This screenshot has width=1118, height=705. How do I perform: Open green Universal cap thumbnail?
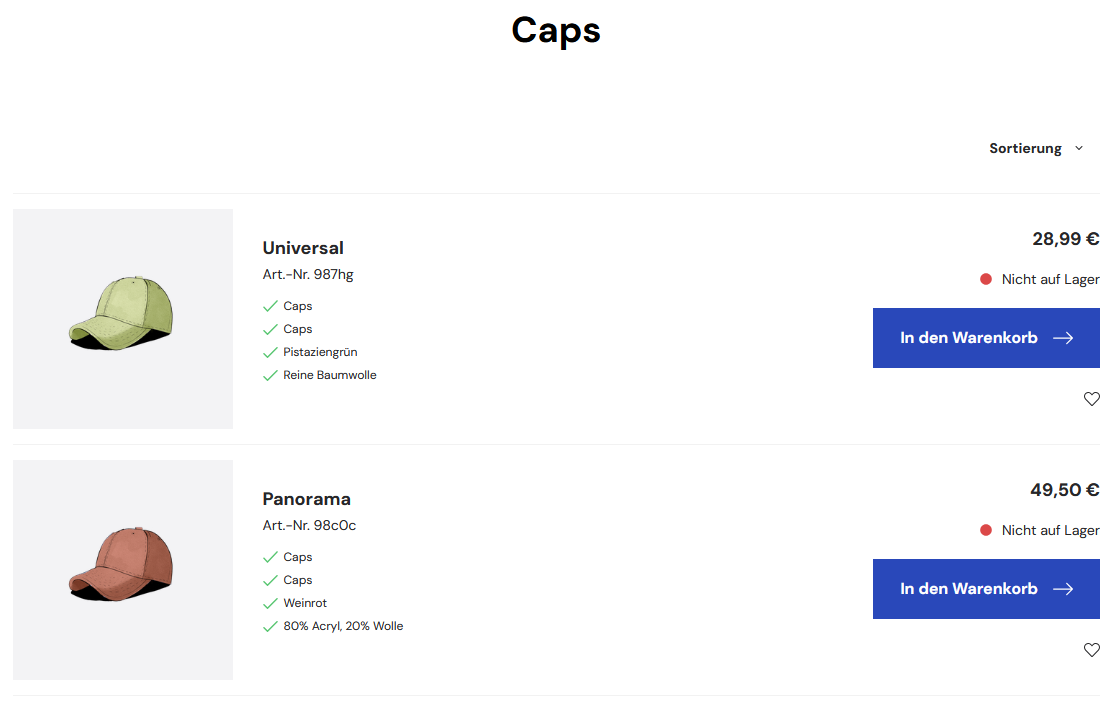[123, 319]
